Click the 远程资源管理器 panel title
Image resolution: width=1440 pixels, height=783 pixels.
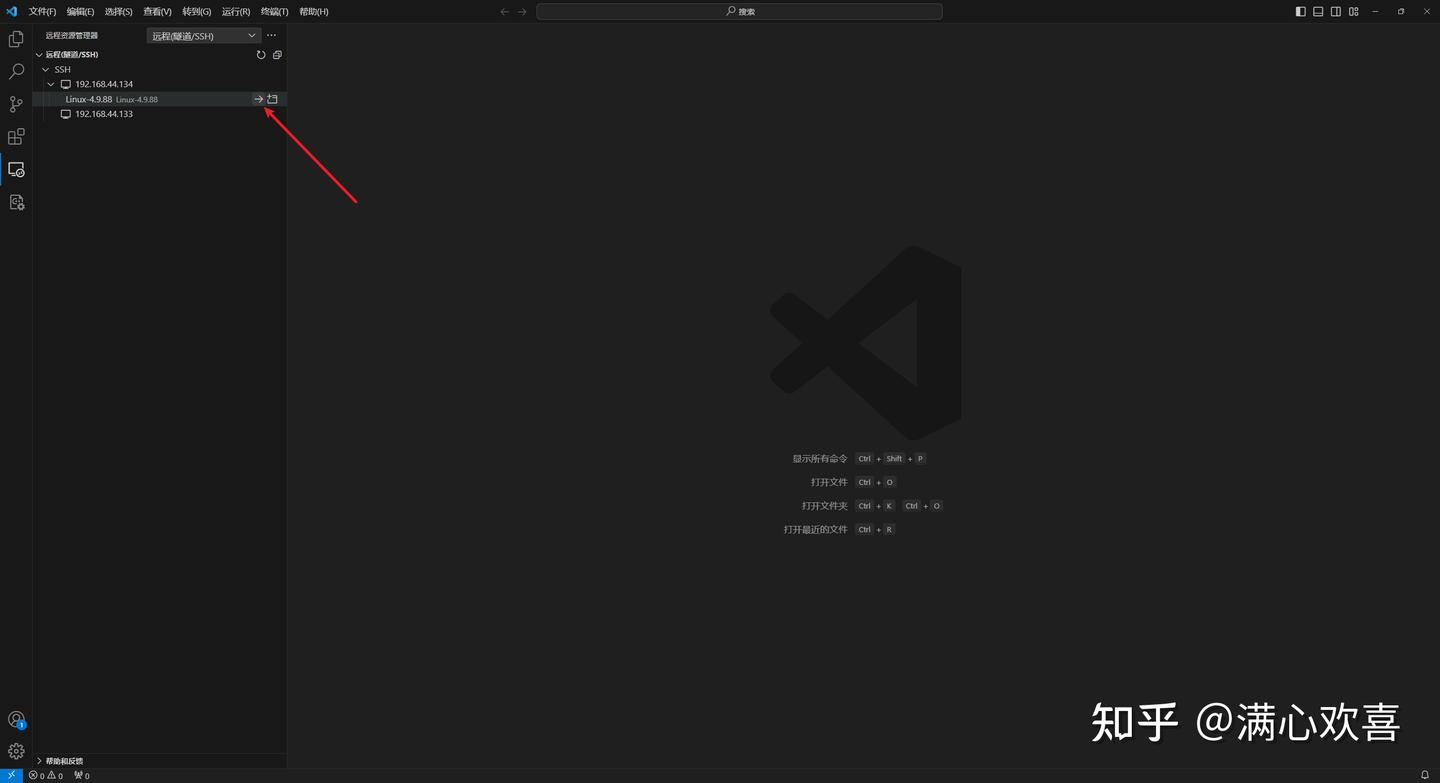tap(72, 35)
